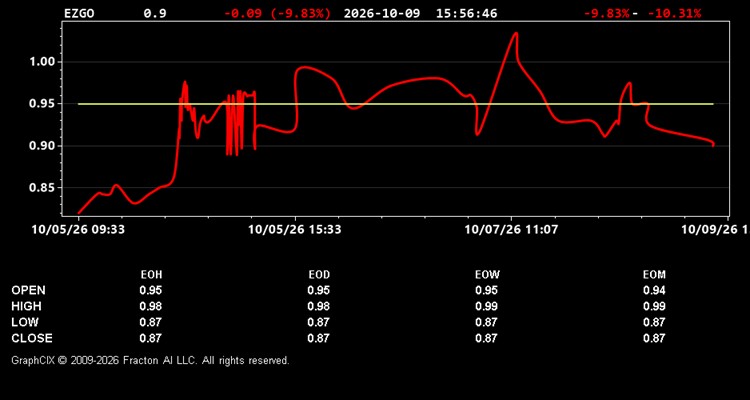
Task: Click the 10/07/26 11:07 x-axis label
Action: [511, 230]
